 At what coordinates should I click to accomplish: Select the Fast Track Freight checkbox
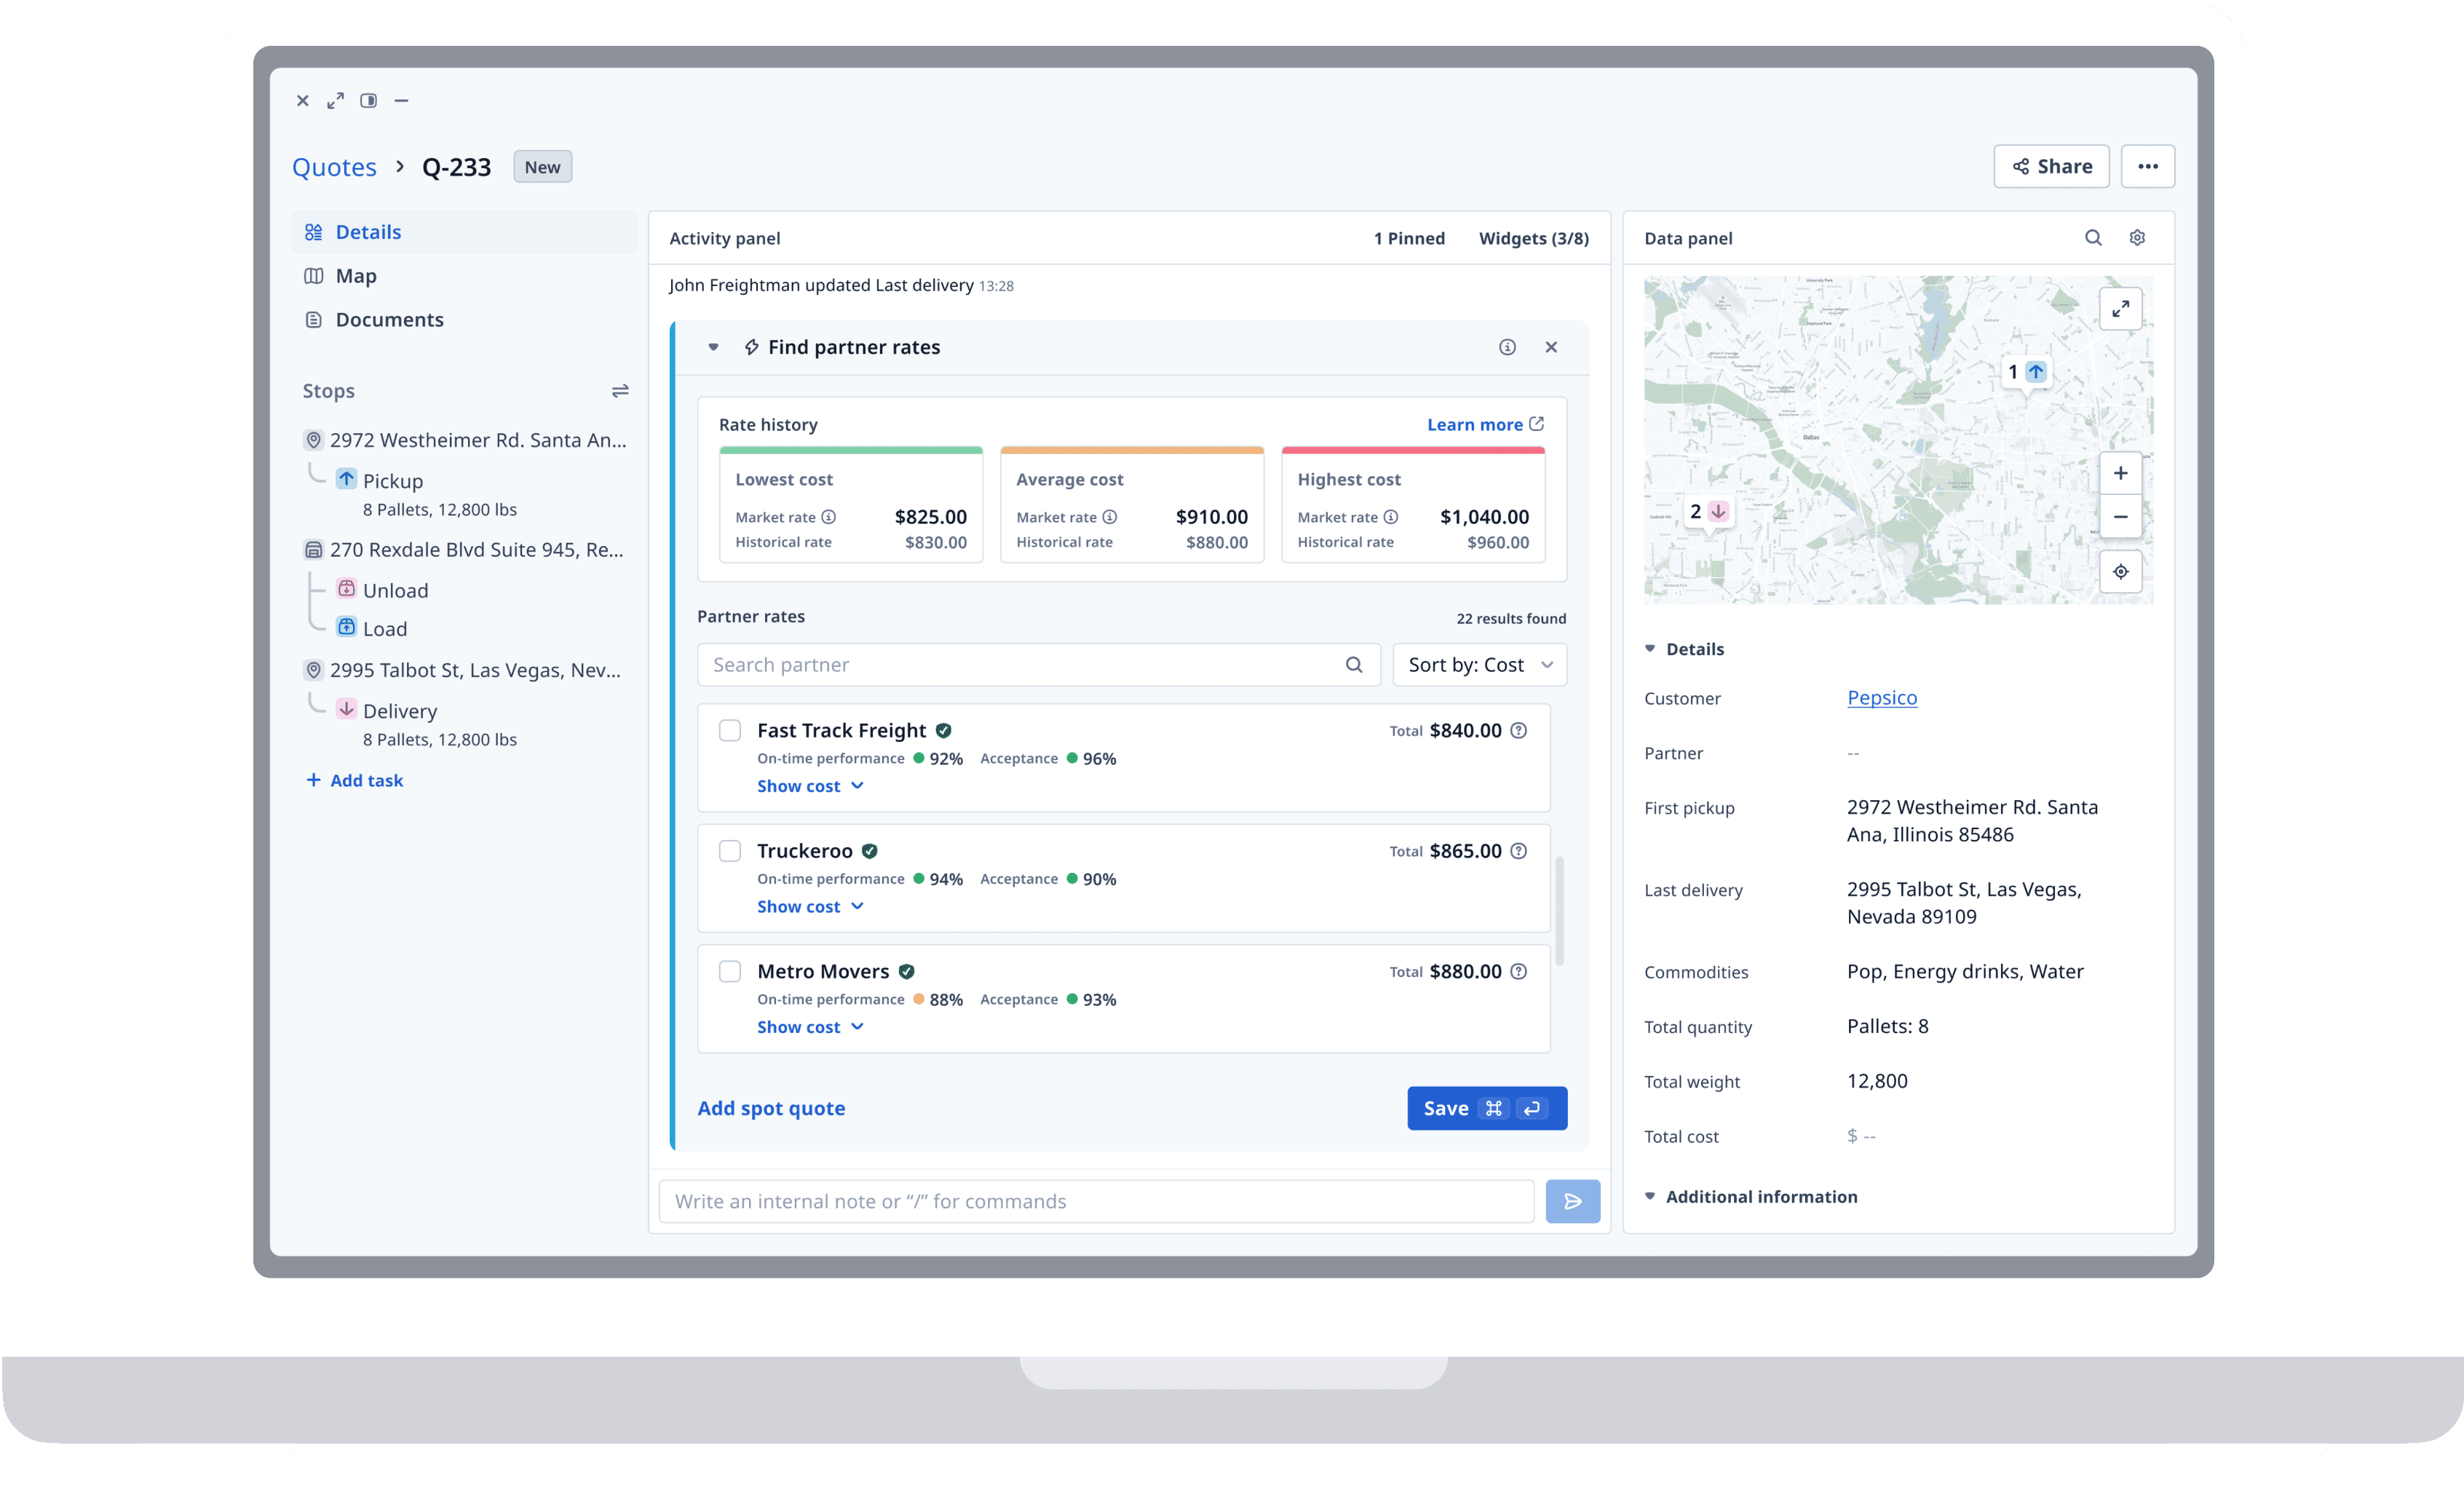click(730, 731)
